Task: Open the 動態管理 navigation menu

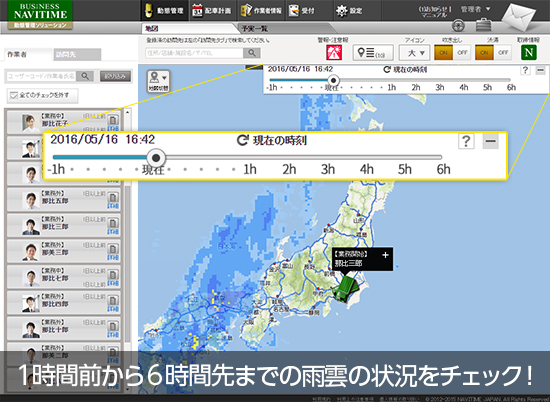Action: pos(164,11)
